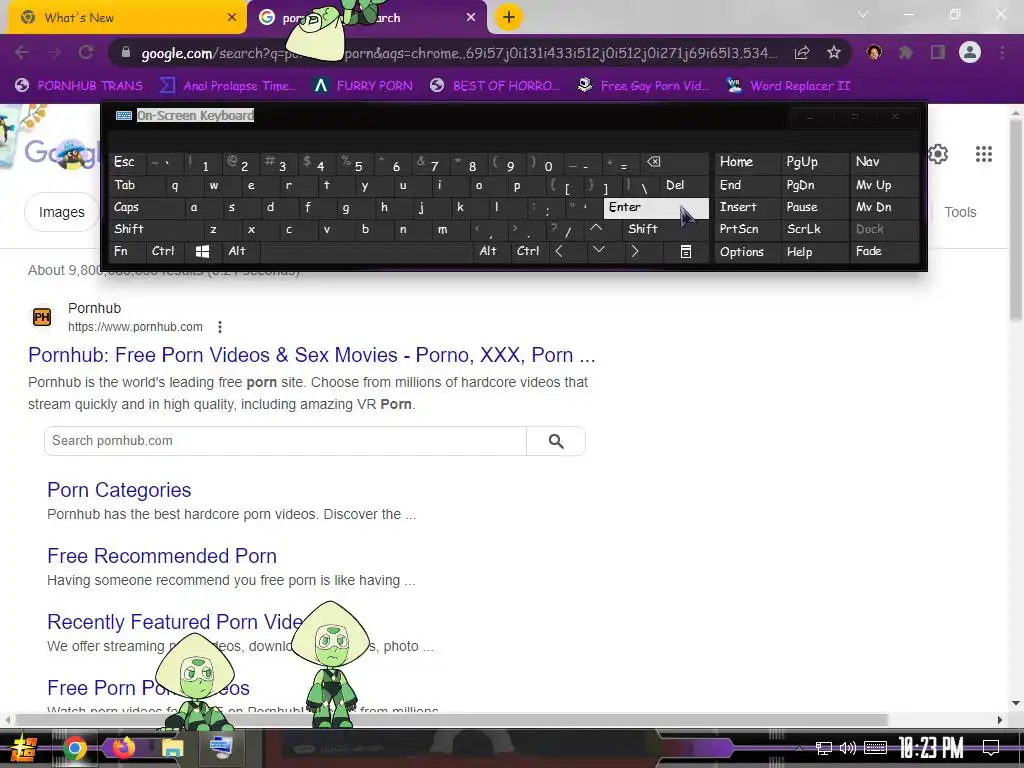Screen dimensions: 1024x768
Task: Click the left arrow key on On-Screen Keyboard
Action: click(559, 251)
